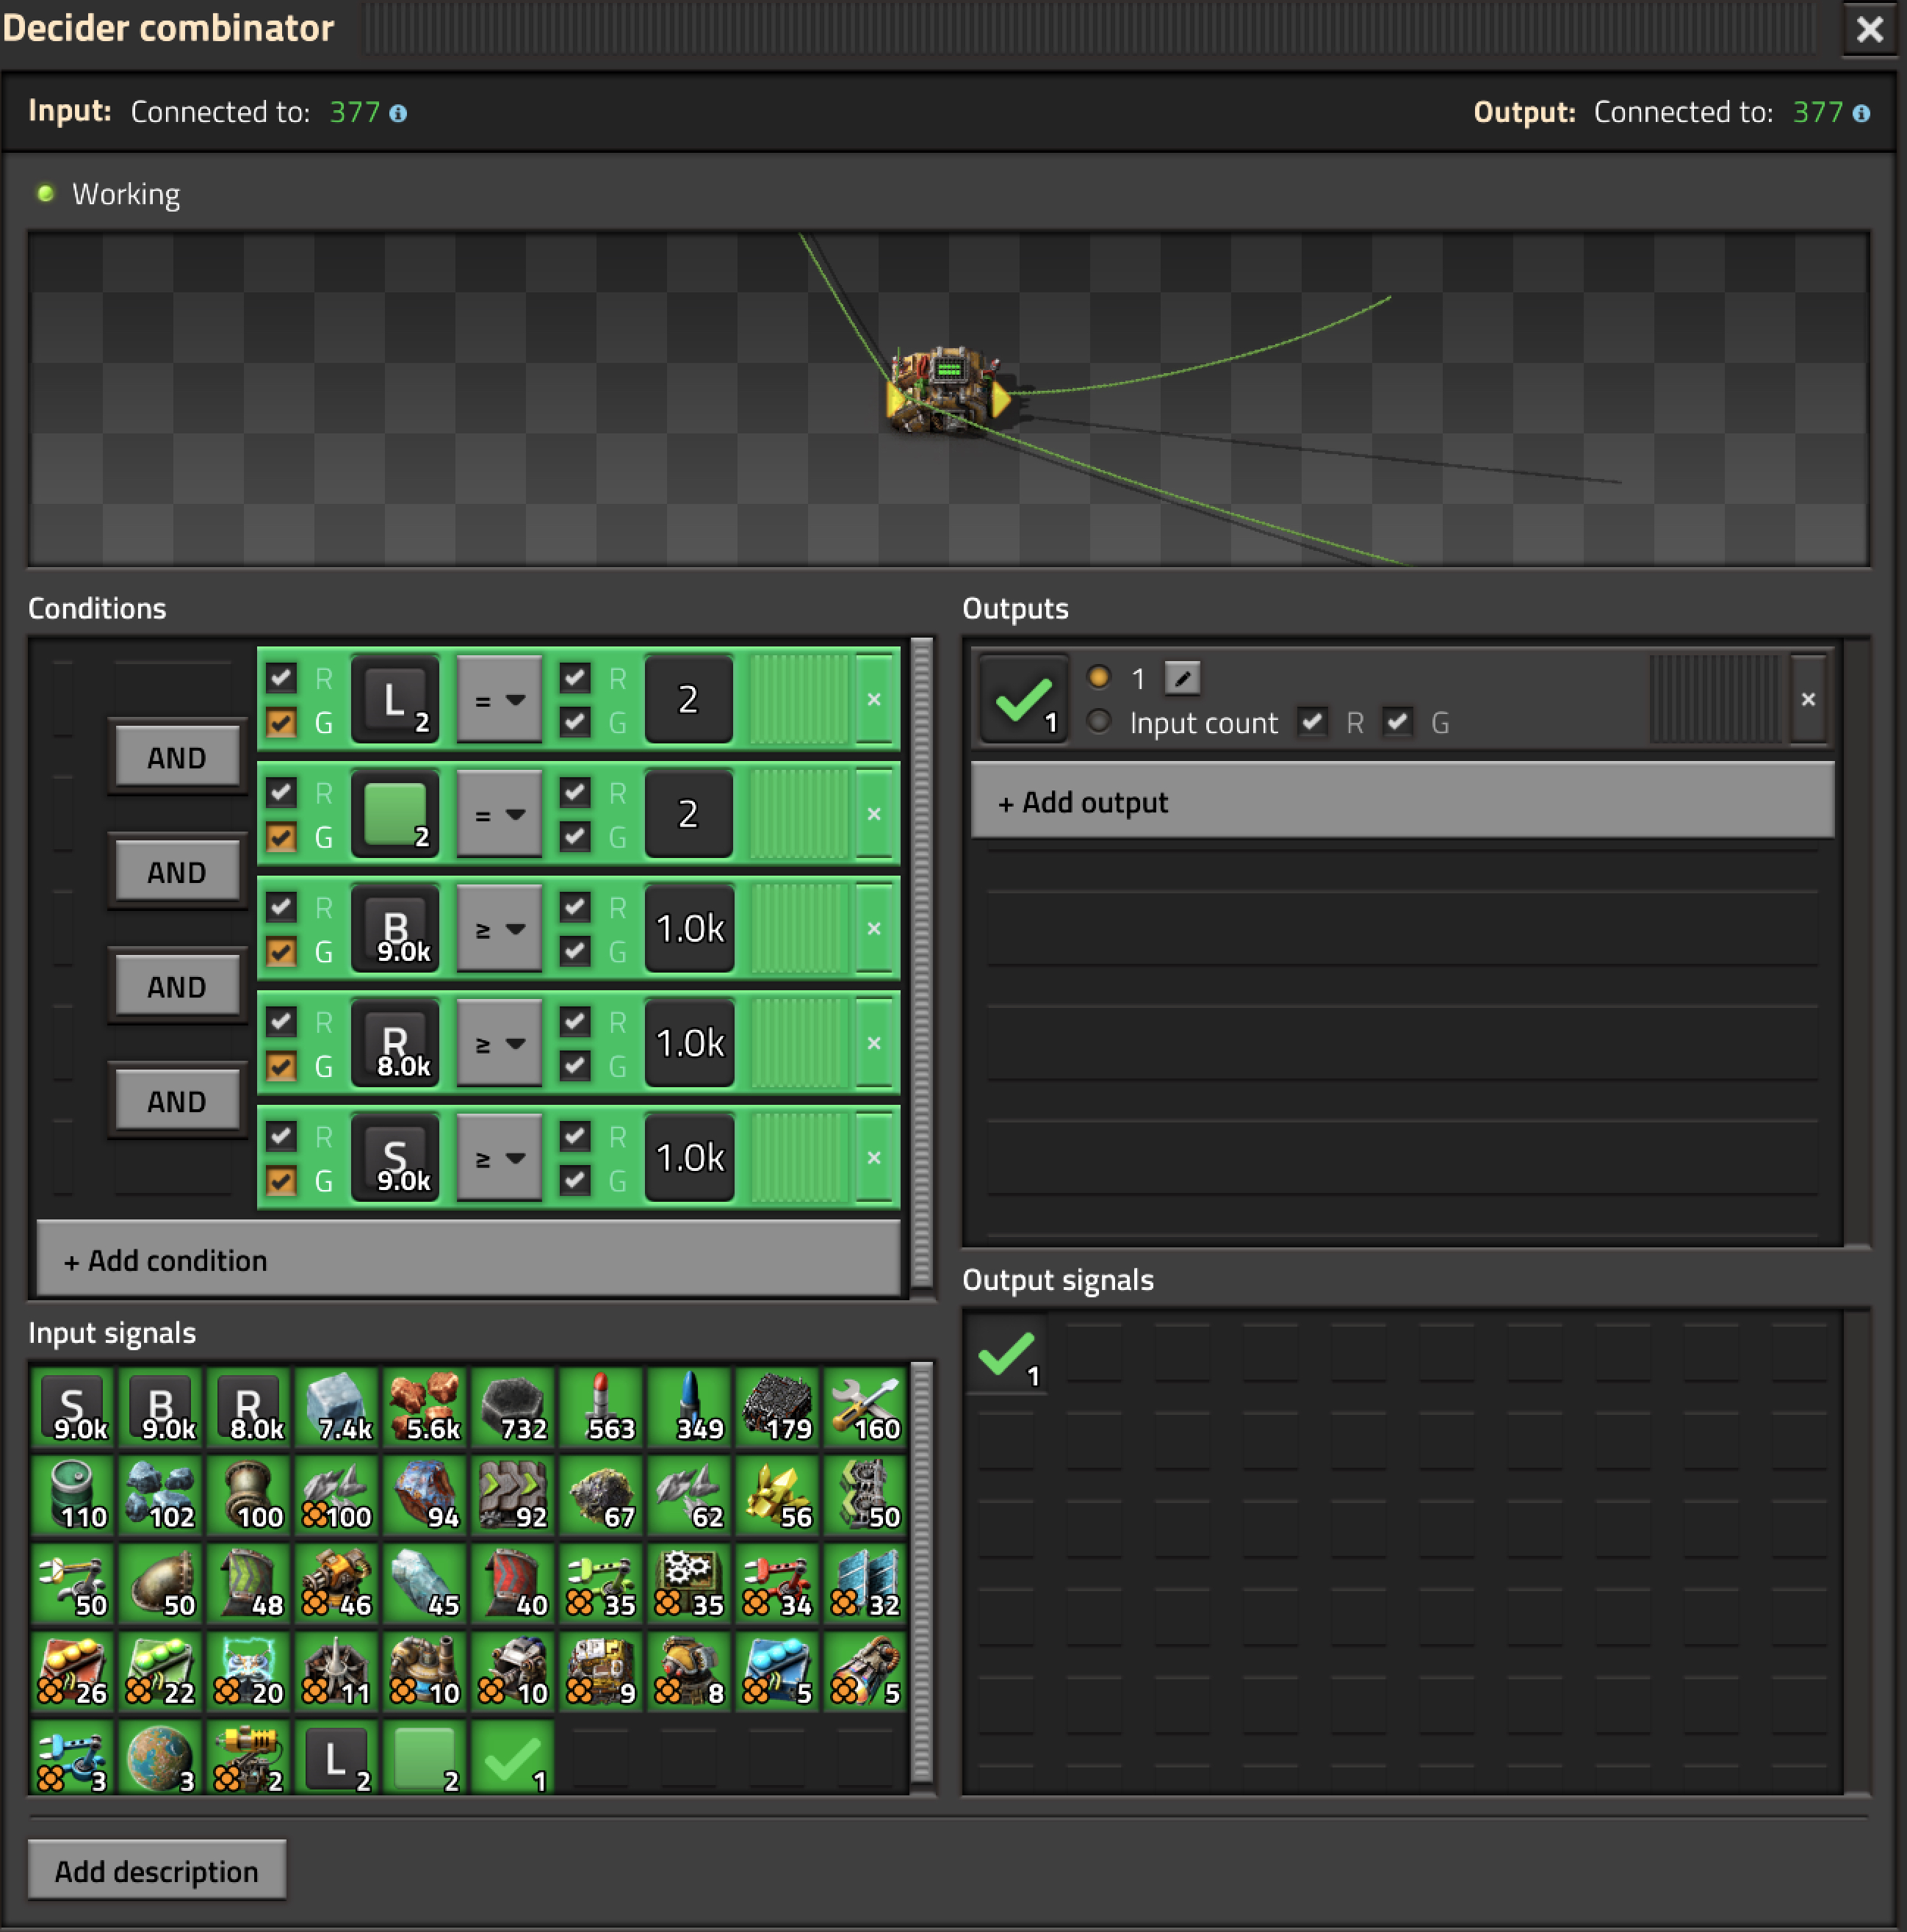This screenshot has height=1932, width=1907.
Task: Select the green signal slot in second condition
Action: point(395,813)
